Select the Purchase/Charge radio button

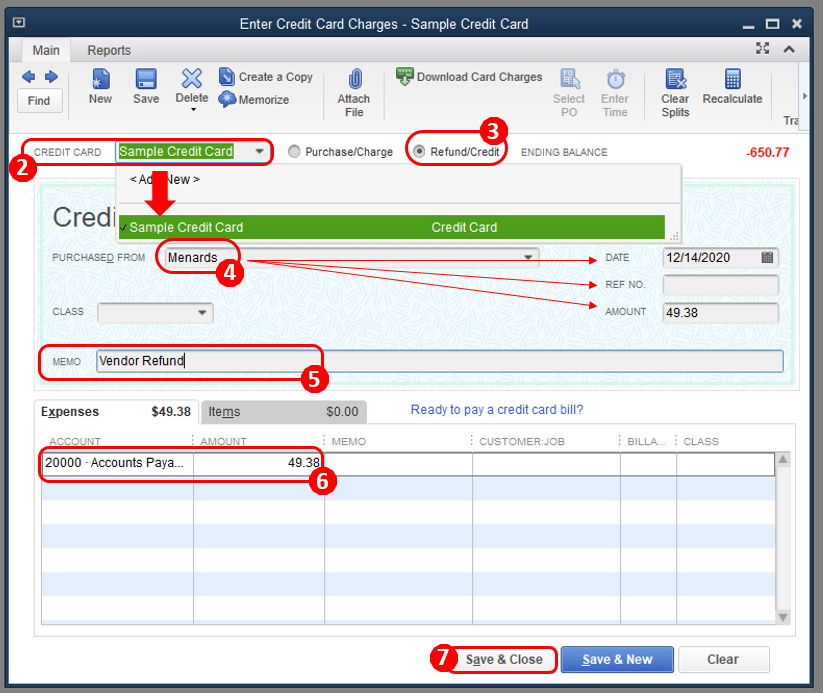coord(294,152)
